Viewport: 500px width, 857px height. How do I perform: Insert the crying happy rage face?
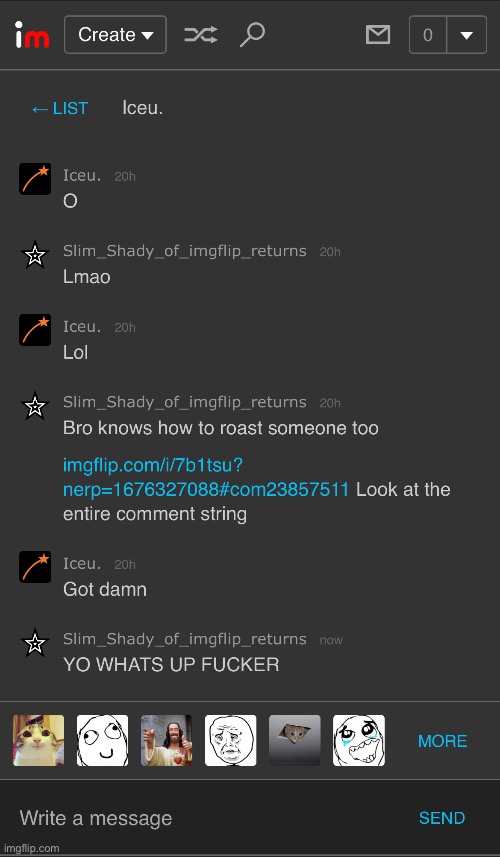(358, 740)
